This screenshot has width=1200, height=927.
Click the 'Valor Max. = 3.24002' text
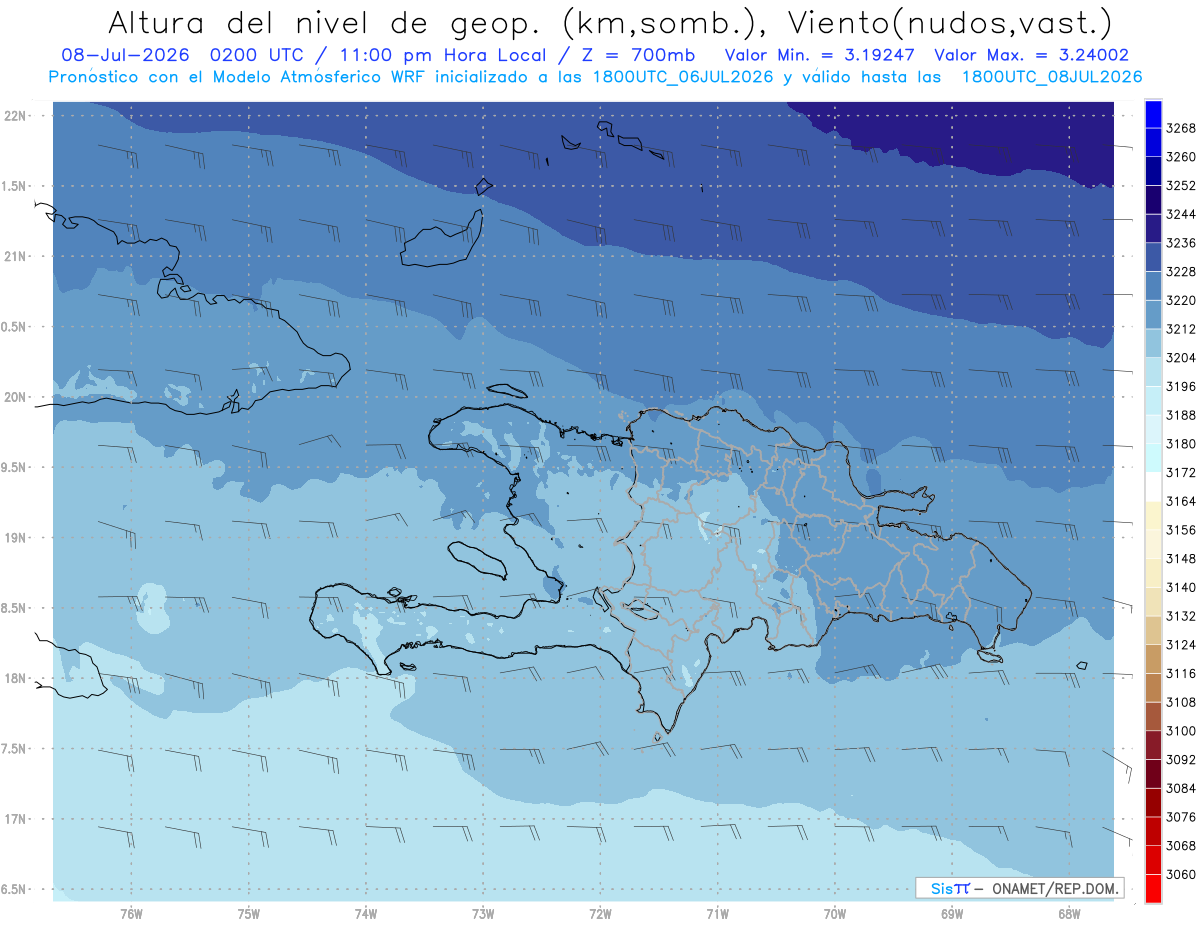[1031, 55]
